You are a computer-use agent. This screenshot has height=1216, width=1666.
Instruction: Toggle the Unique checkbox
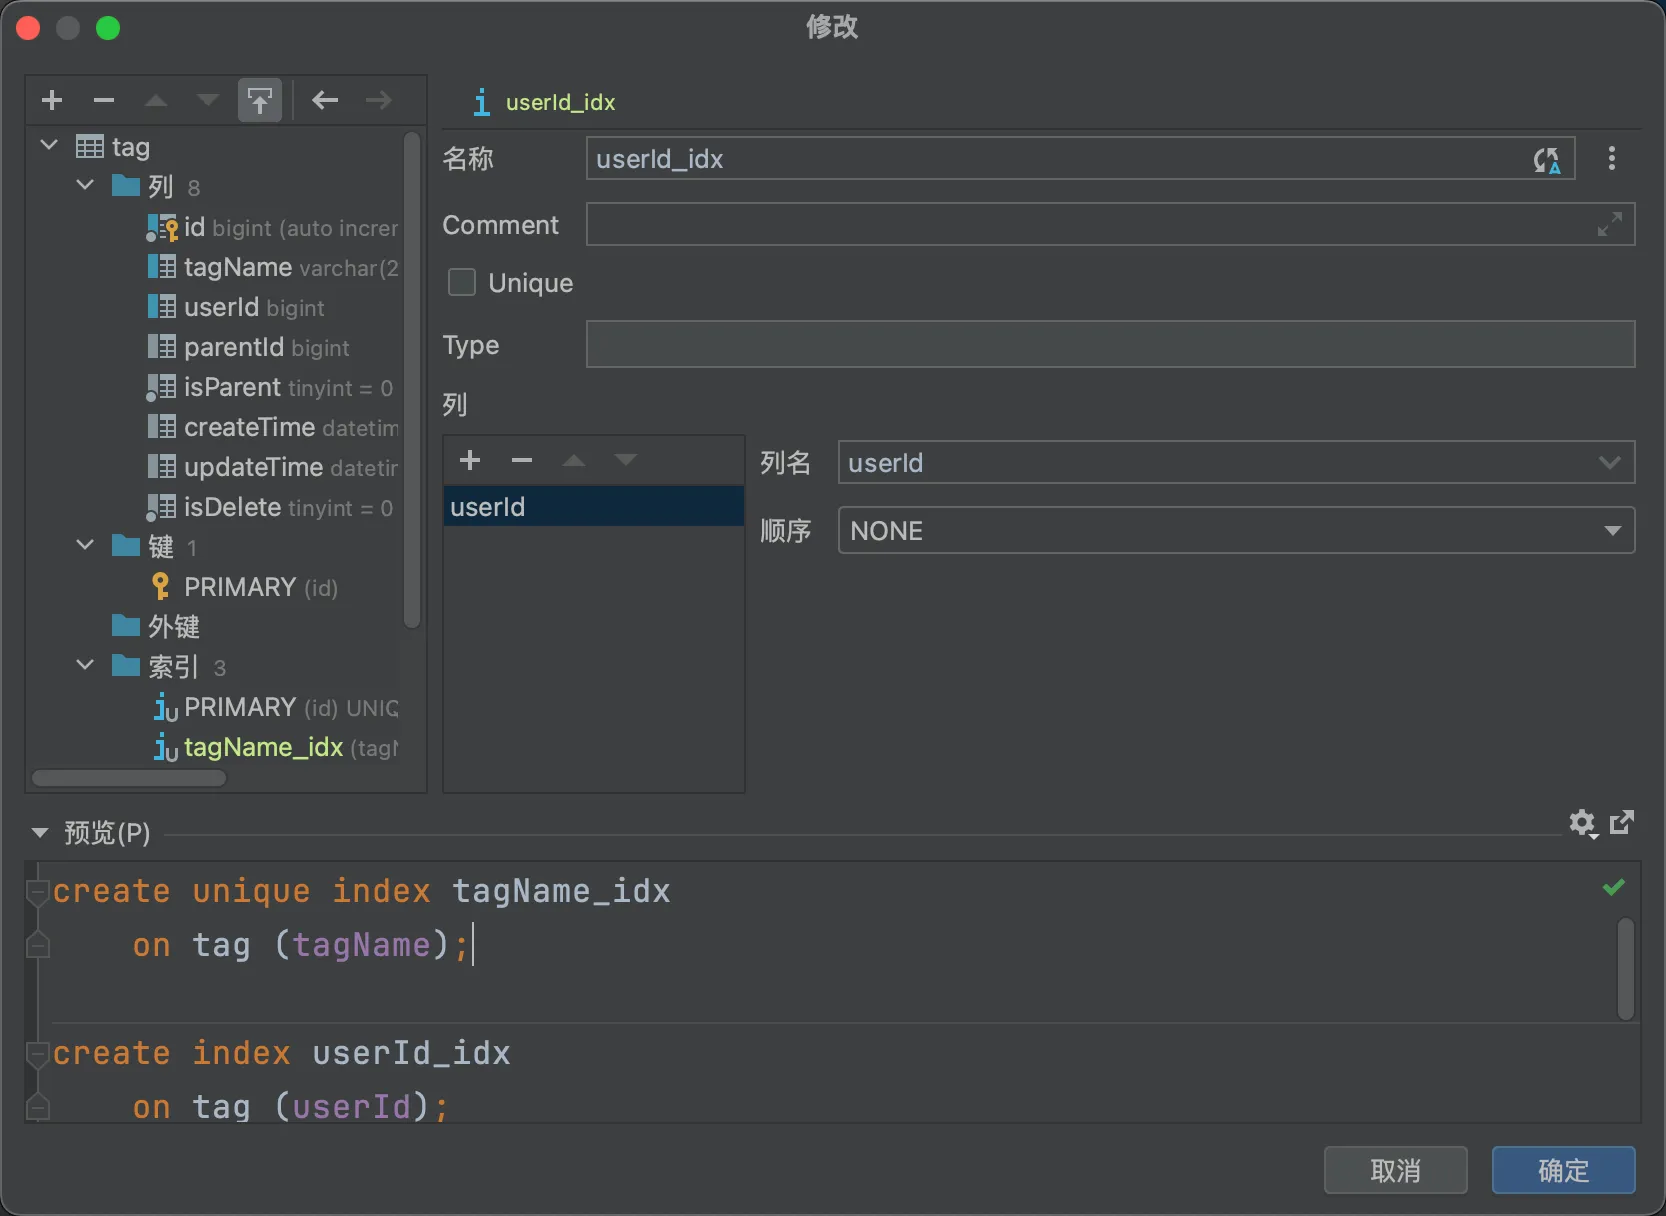[461, 283]
